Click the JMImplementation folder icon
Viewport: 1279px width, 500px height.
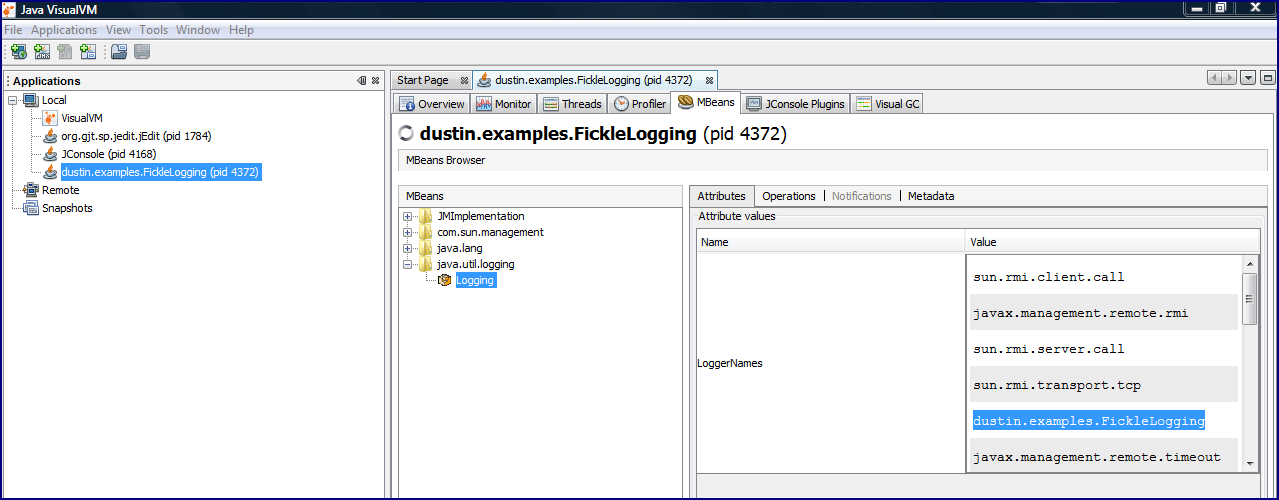tap(426, 216)
